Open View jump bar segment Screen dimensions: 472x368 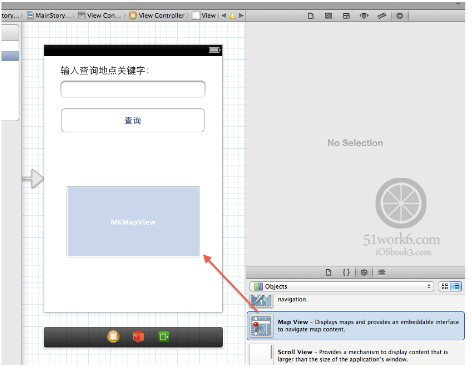point(205,16)
